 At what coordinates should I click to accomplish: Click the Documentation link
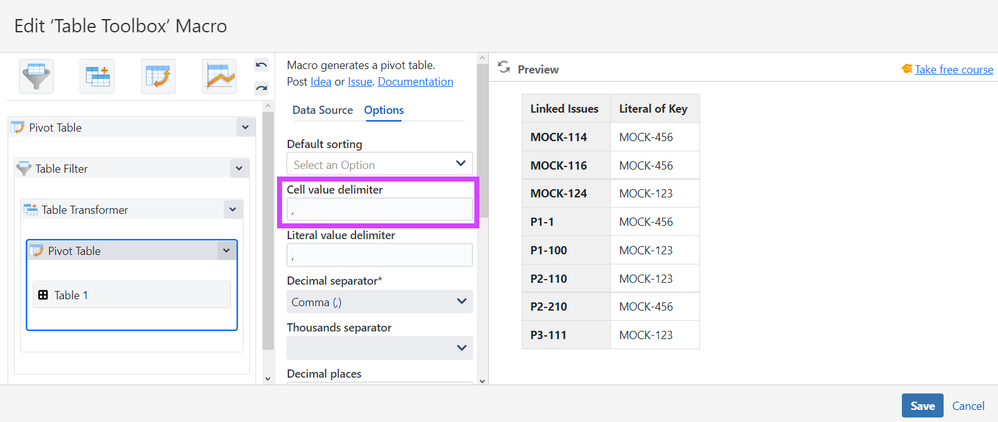(x=415, y=81)
